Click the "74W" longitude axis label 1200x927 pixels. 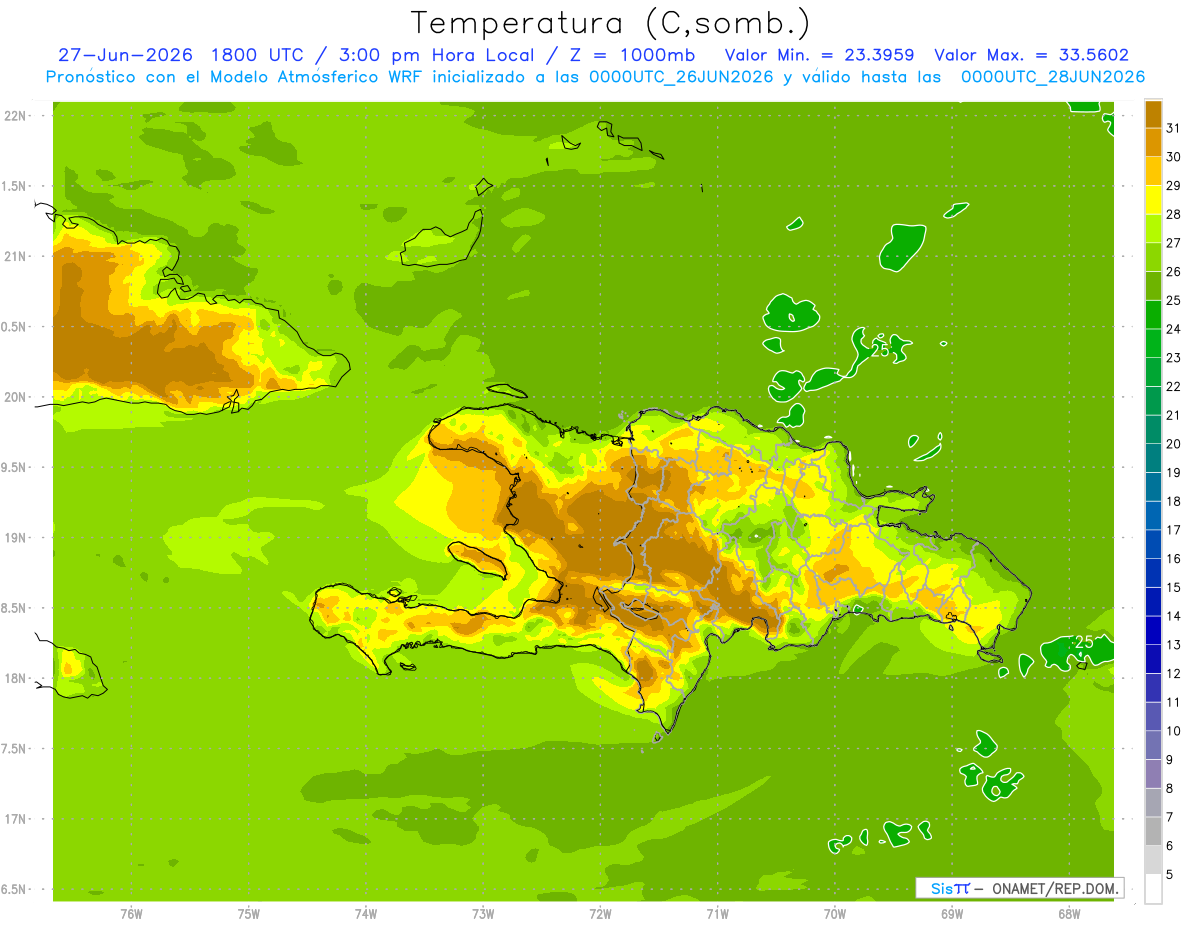tap(366, 914)
